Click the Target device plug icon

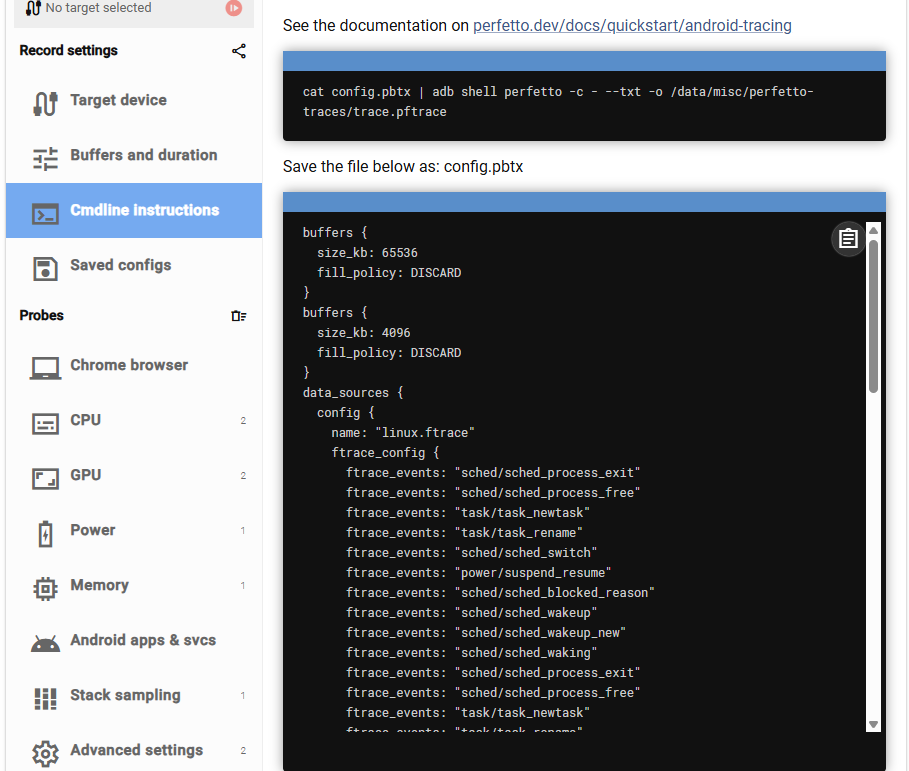(45, 102)
